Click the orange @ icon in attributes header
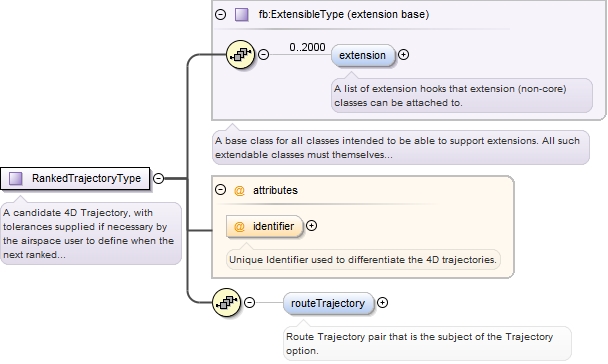Viewport: 608px width, 364px height. coord(239,190)
